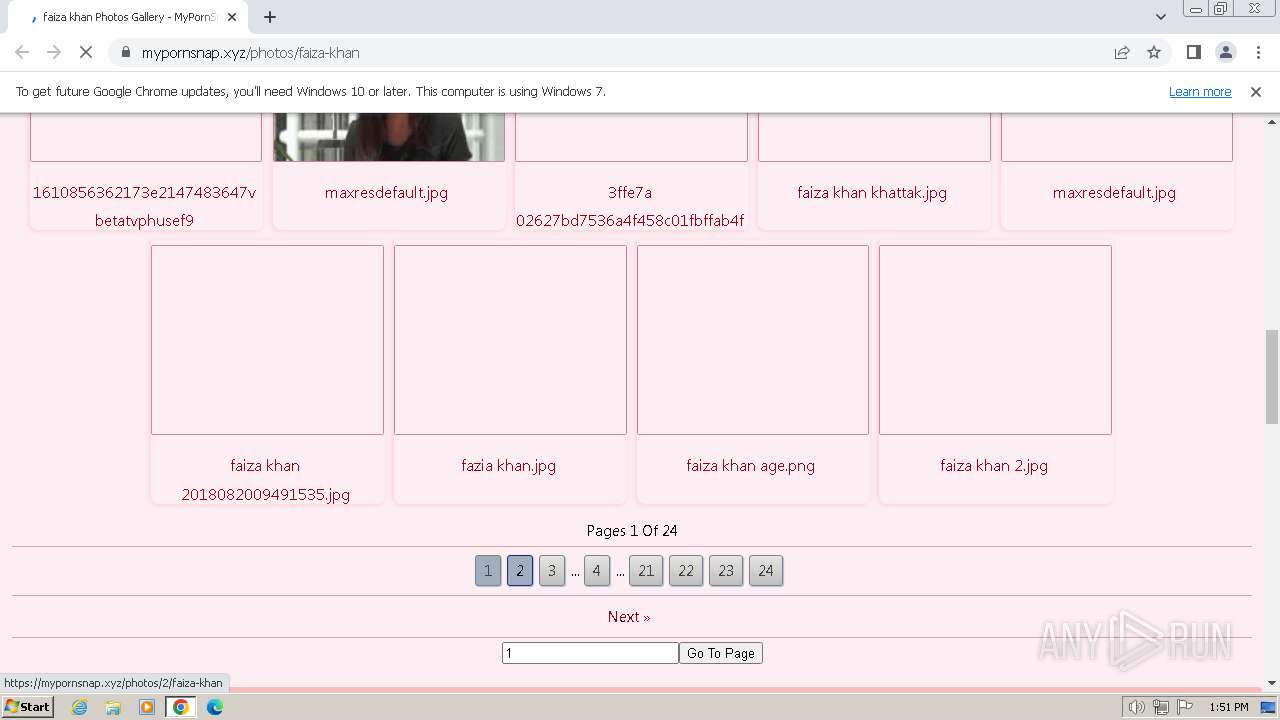Open the faiza khan khattak.jpg link
Viewport: 1280px width, 720px height.
click(872, 193)
